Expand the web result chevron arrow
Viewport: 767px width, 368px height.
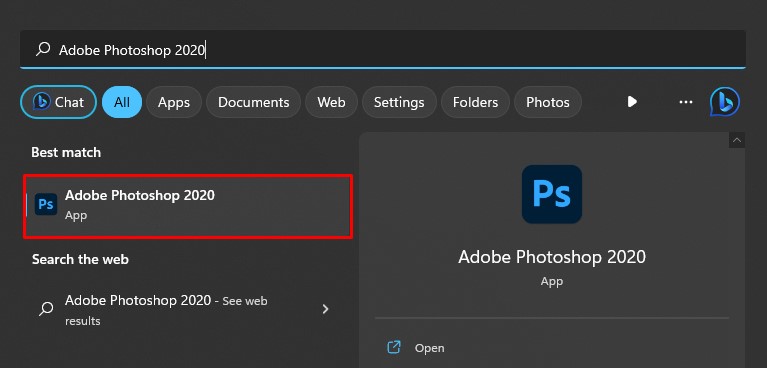[x=325, y=309]
